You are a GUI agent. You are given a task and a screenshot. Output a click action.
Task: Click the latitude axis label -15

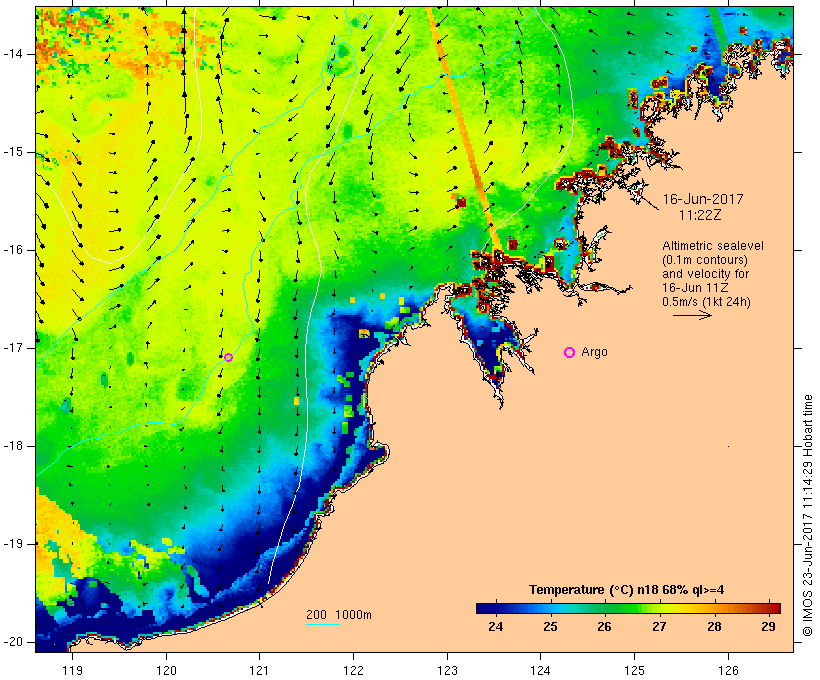[13, 152]
